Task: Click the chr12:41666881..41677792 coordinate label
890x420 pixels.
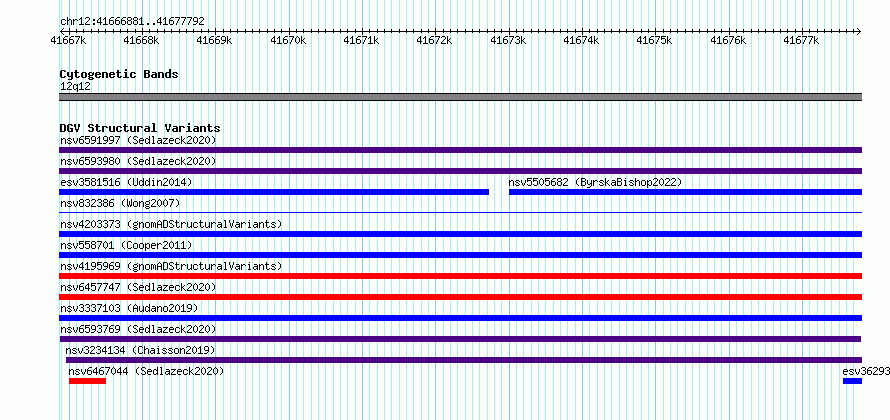Action: pyautogui.click(x=132, y=22)
